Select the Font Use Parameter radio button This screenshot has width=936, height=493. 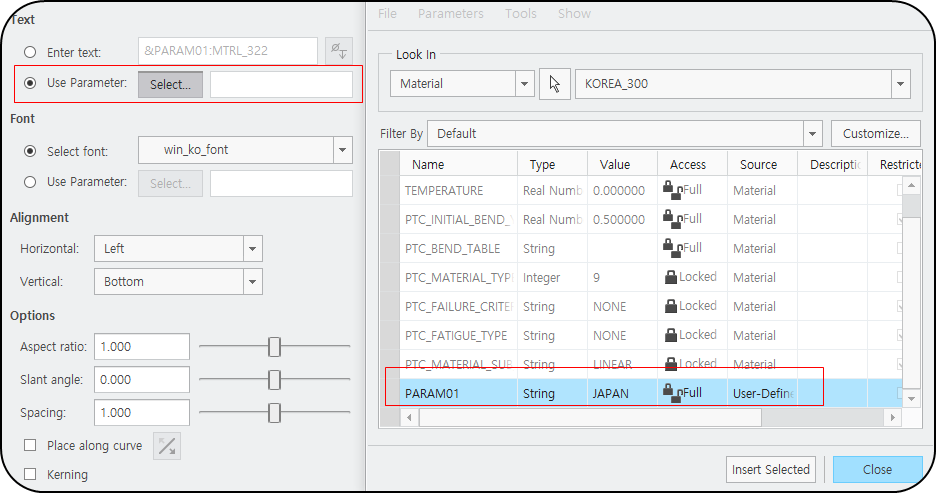[30, 182]
